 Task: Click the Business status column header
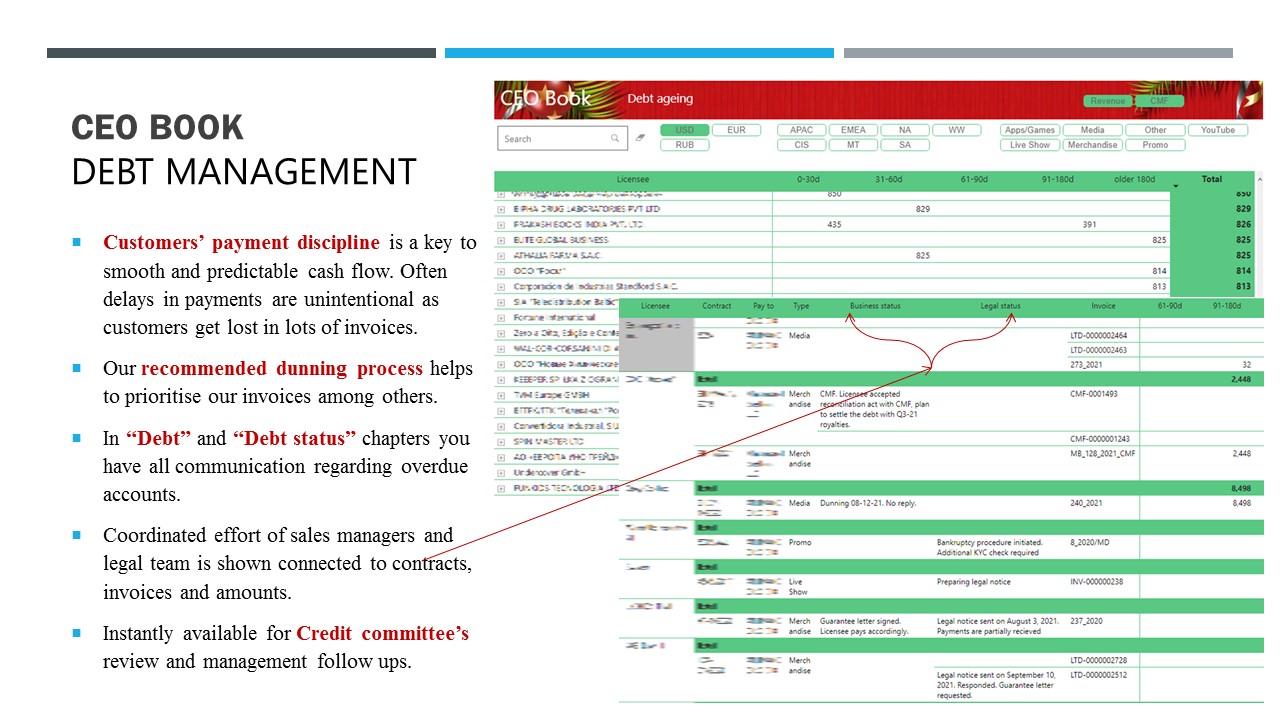(875, 306)
